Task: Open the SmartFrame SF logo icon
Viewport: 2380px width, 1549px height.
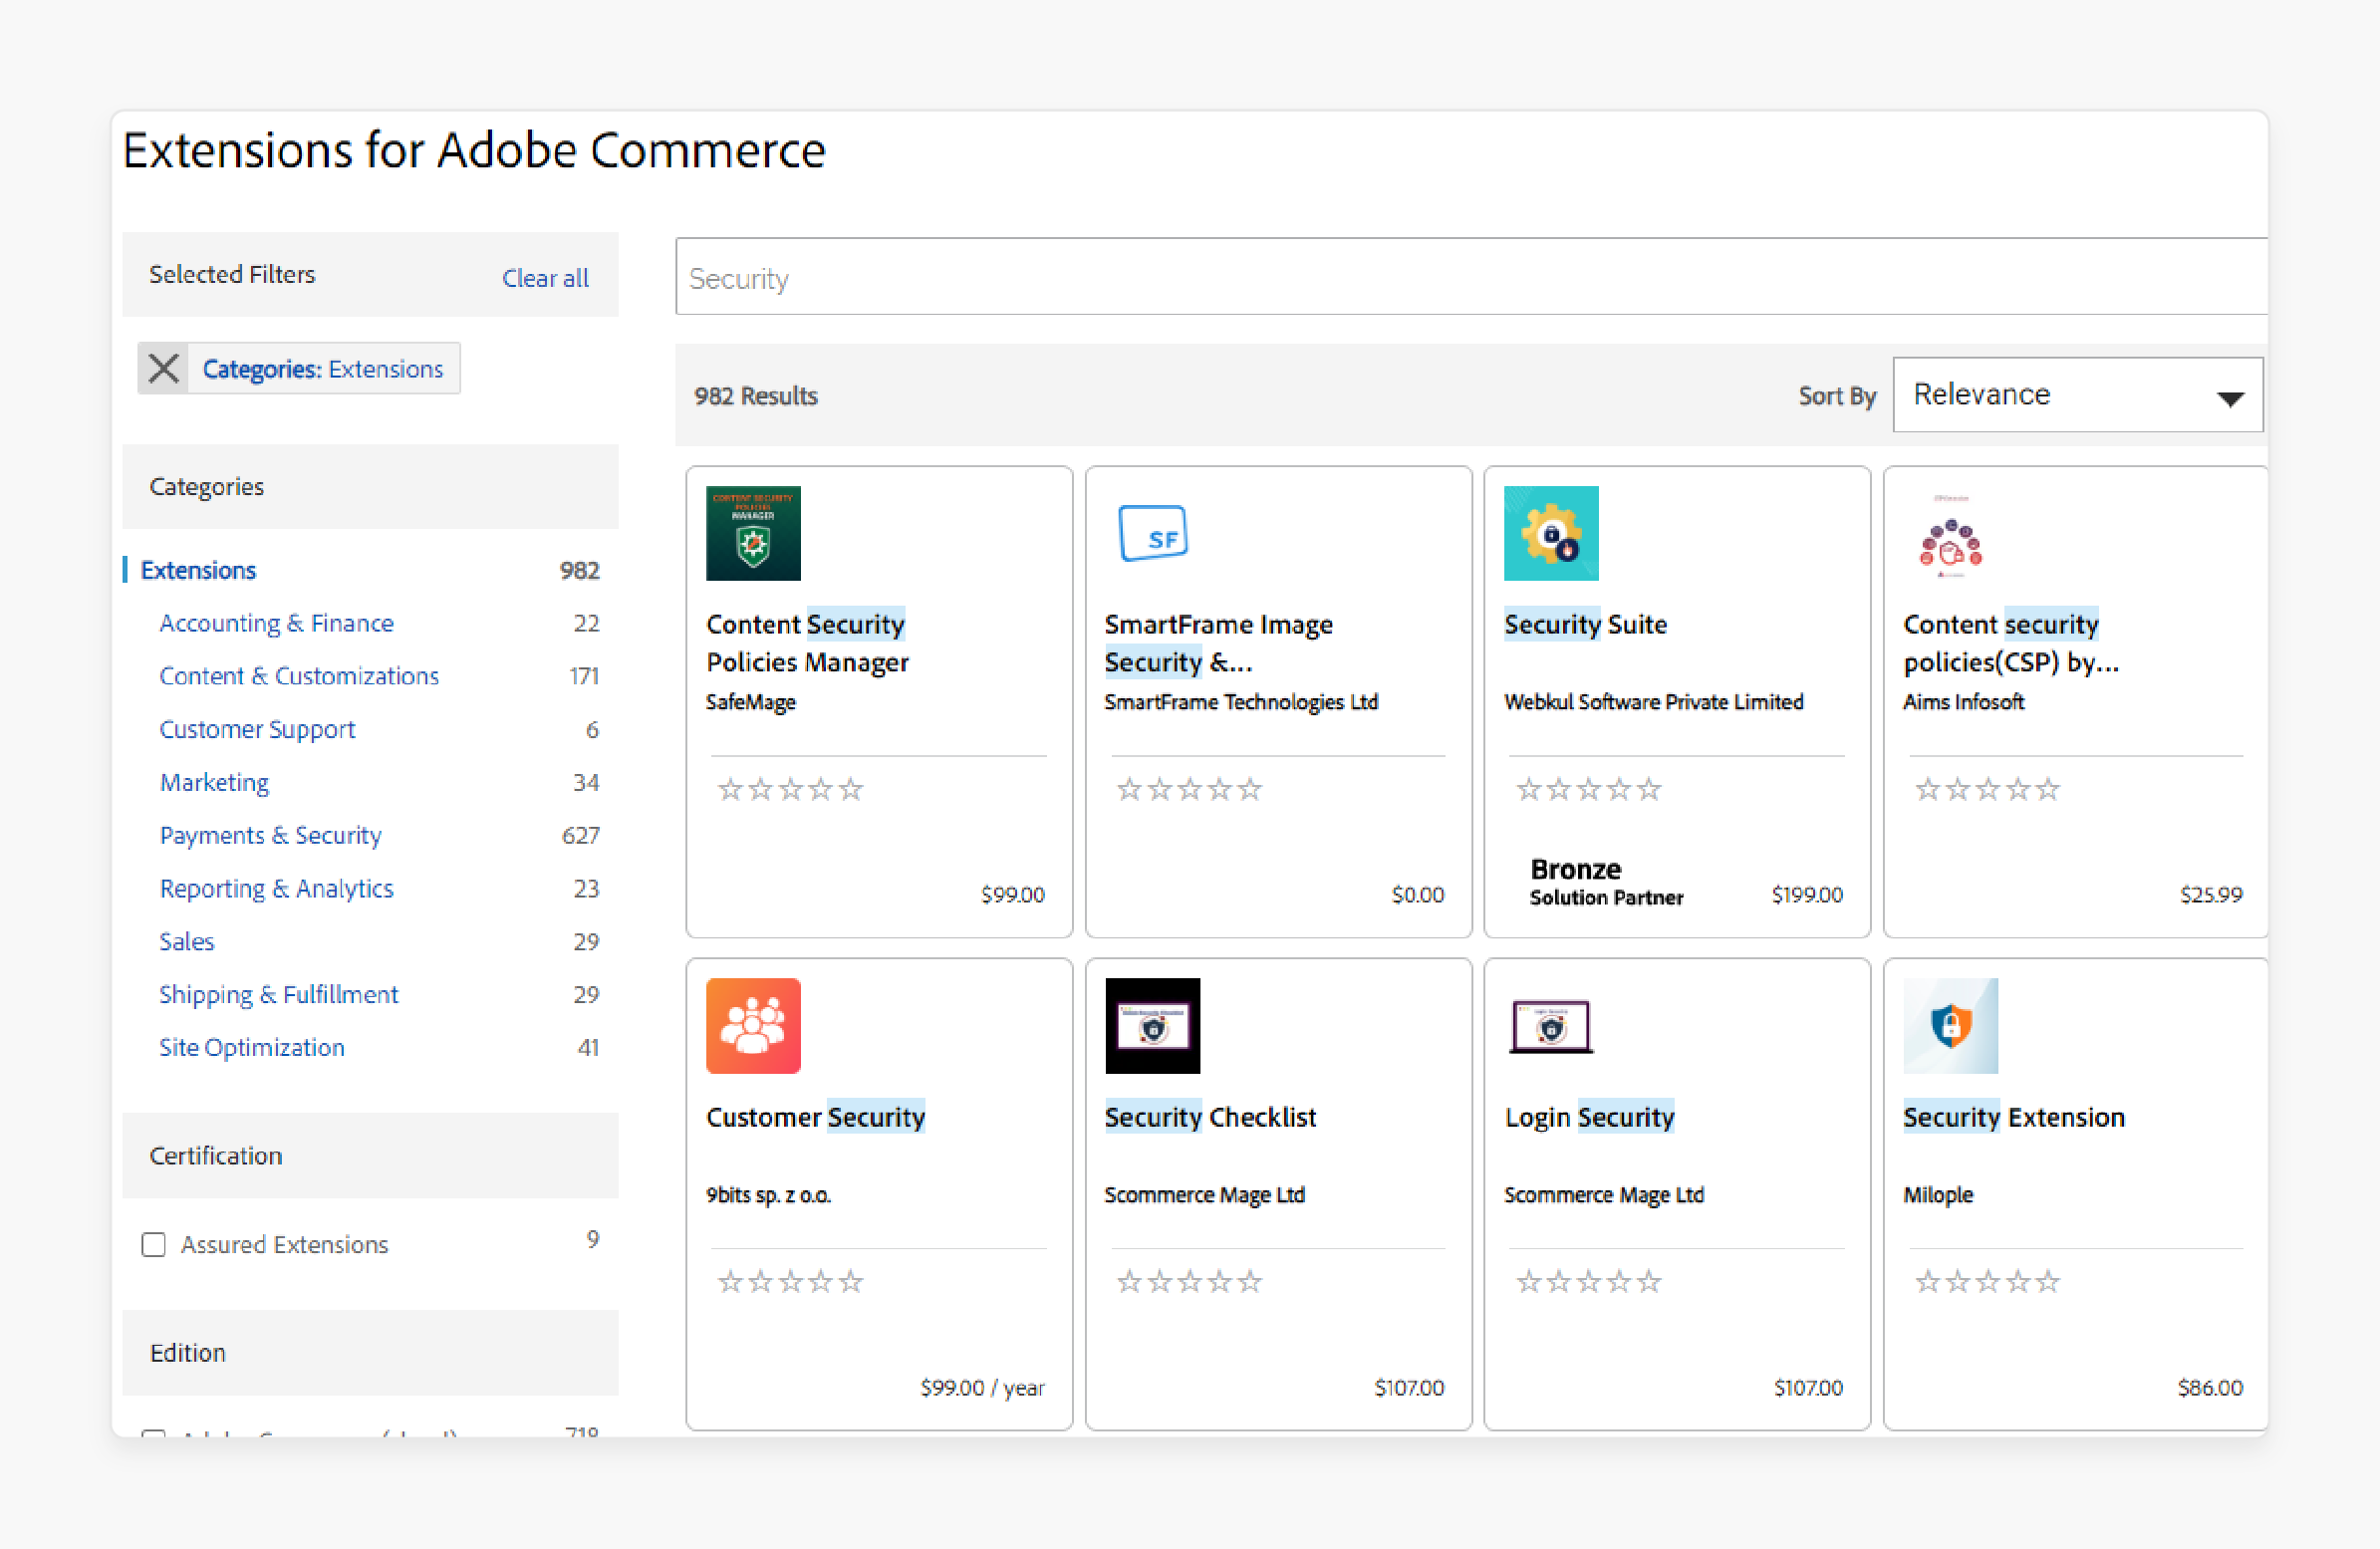Action: tap(1152, 534)
